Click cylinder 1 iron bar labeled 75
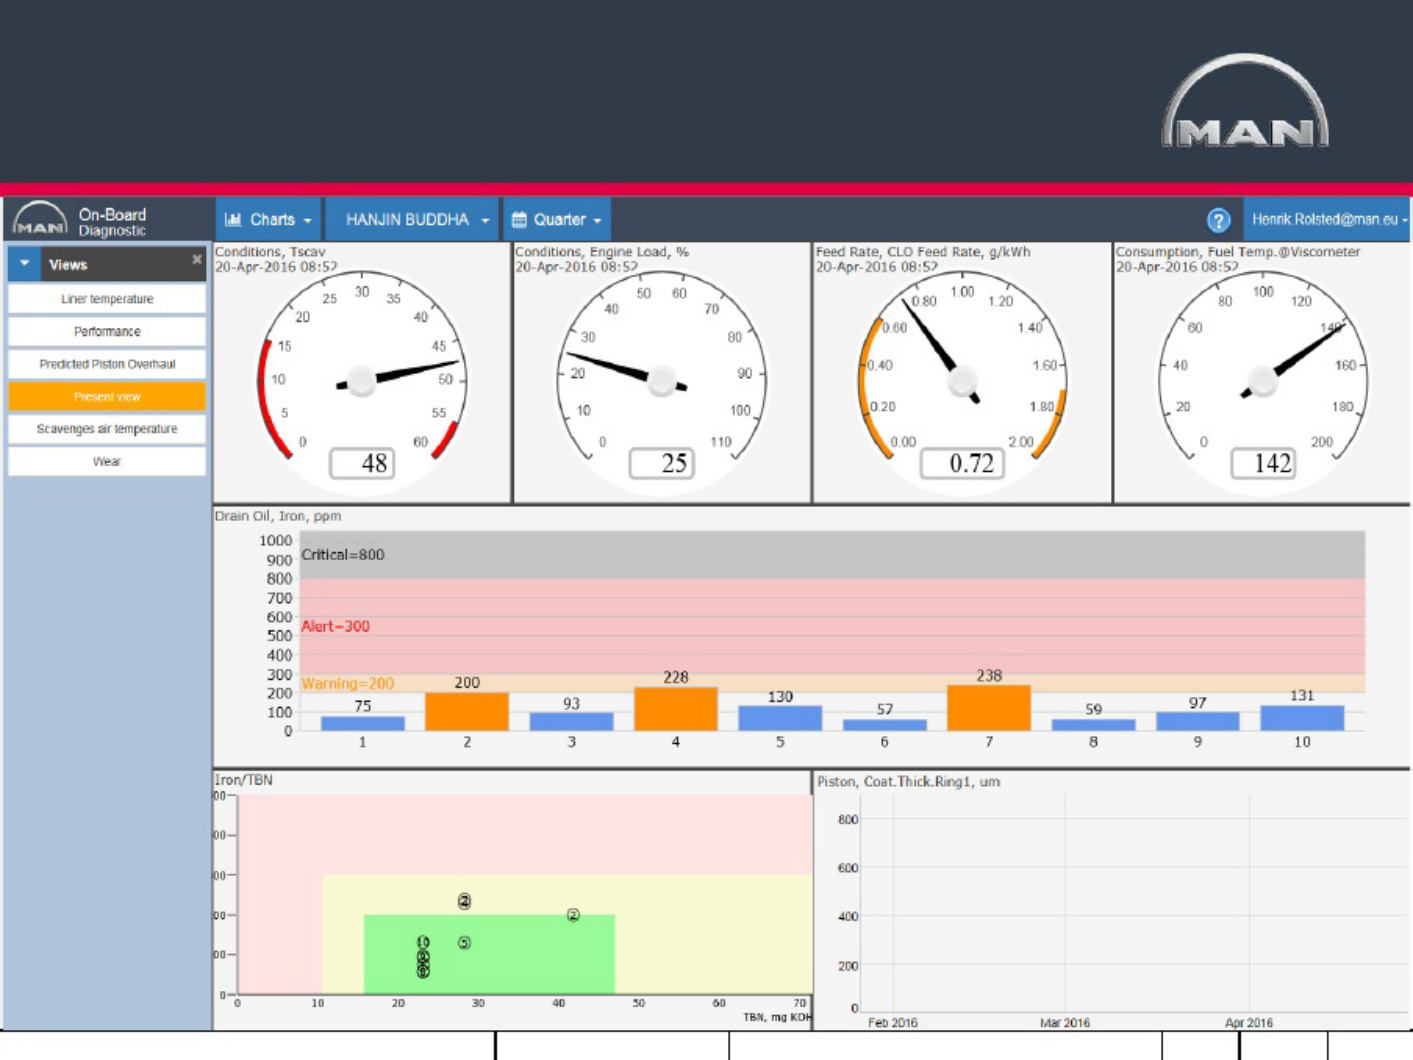The image size is (1413, 1060). (x=363, y=723)
